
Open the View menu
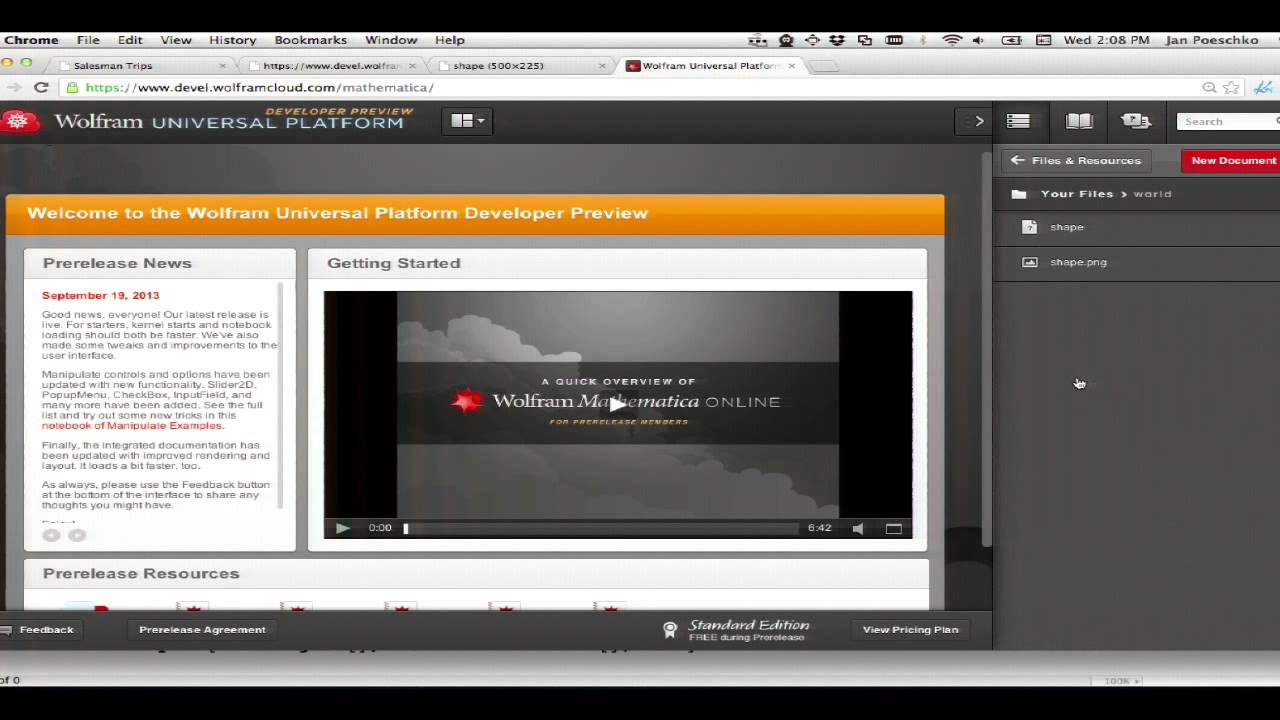(x=176, y=40)
